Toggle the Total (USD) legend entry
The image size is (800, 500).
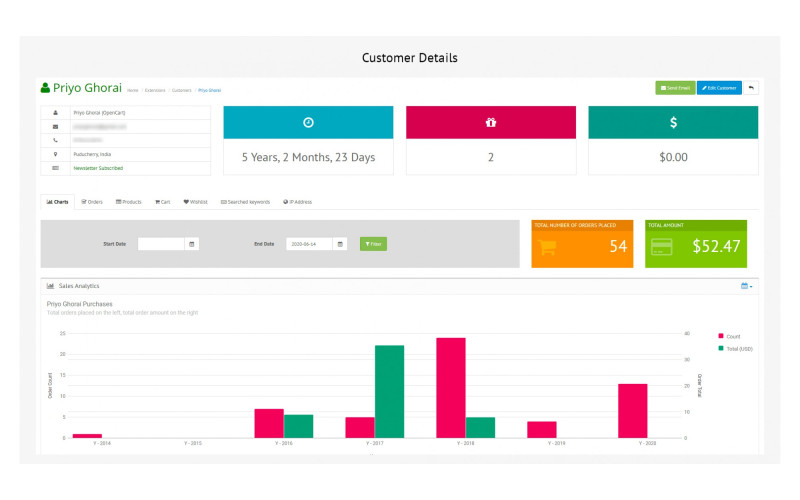click(x=735, y=348)
